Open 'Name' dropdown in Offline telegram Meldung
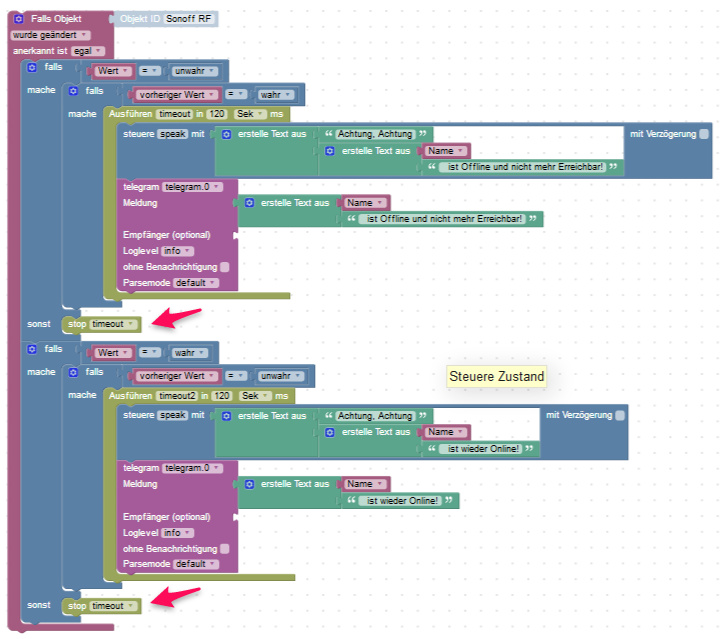720x639 pixels. (x=366, y=203)
